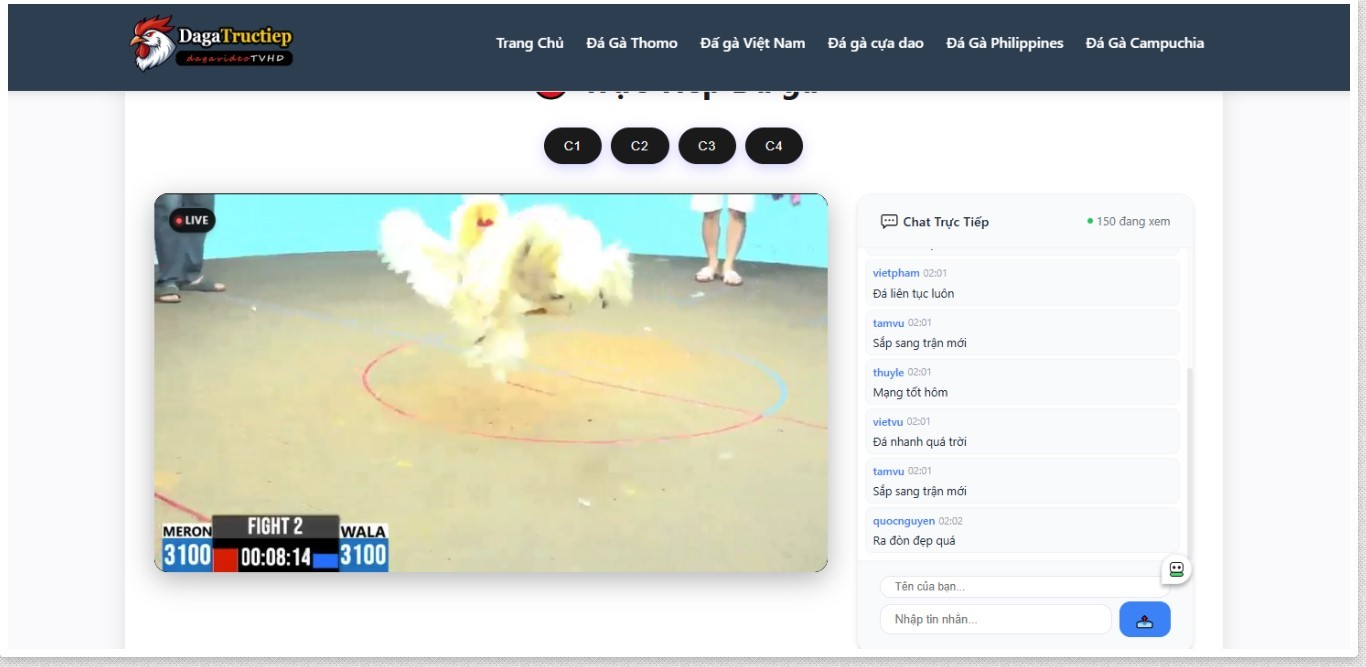The image size is (1366, 667).
Task: Click the green online viewers dot
Action: pos(1090,221)
